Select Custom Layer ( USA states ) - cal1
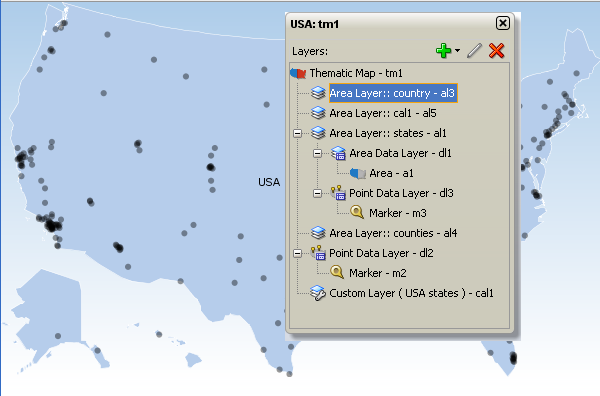Viewport: 600px width, 396px height. [x=411, y=293]
